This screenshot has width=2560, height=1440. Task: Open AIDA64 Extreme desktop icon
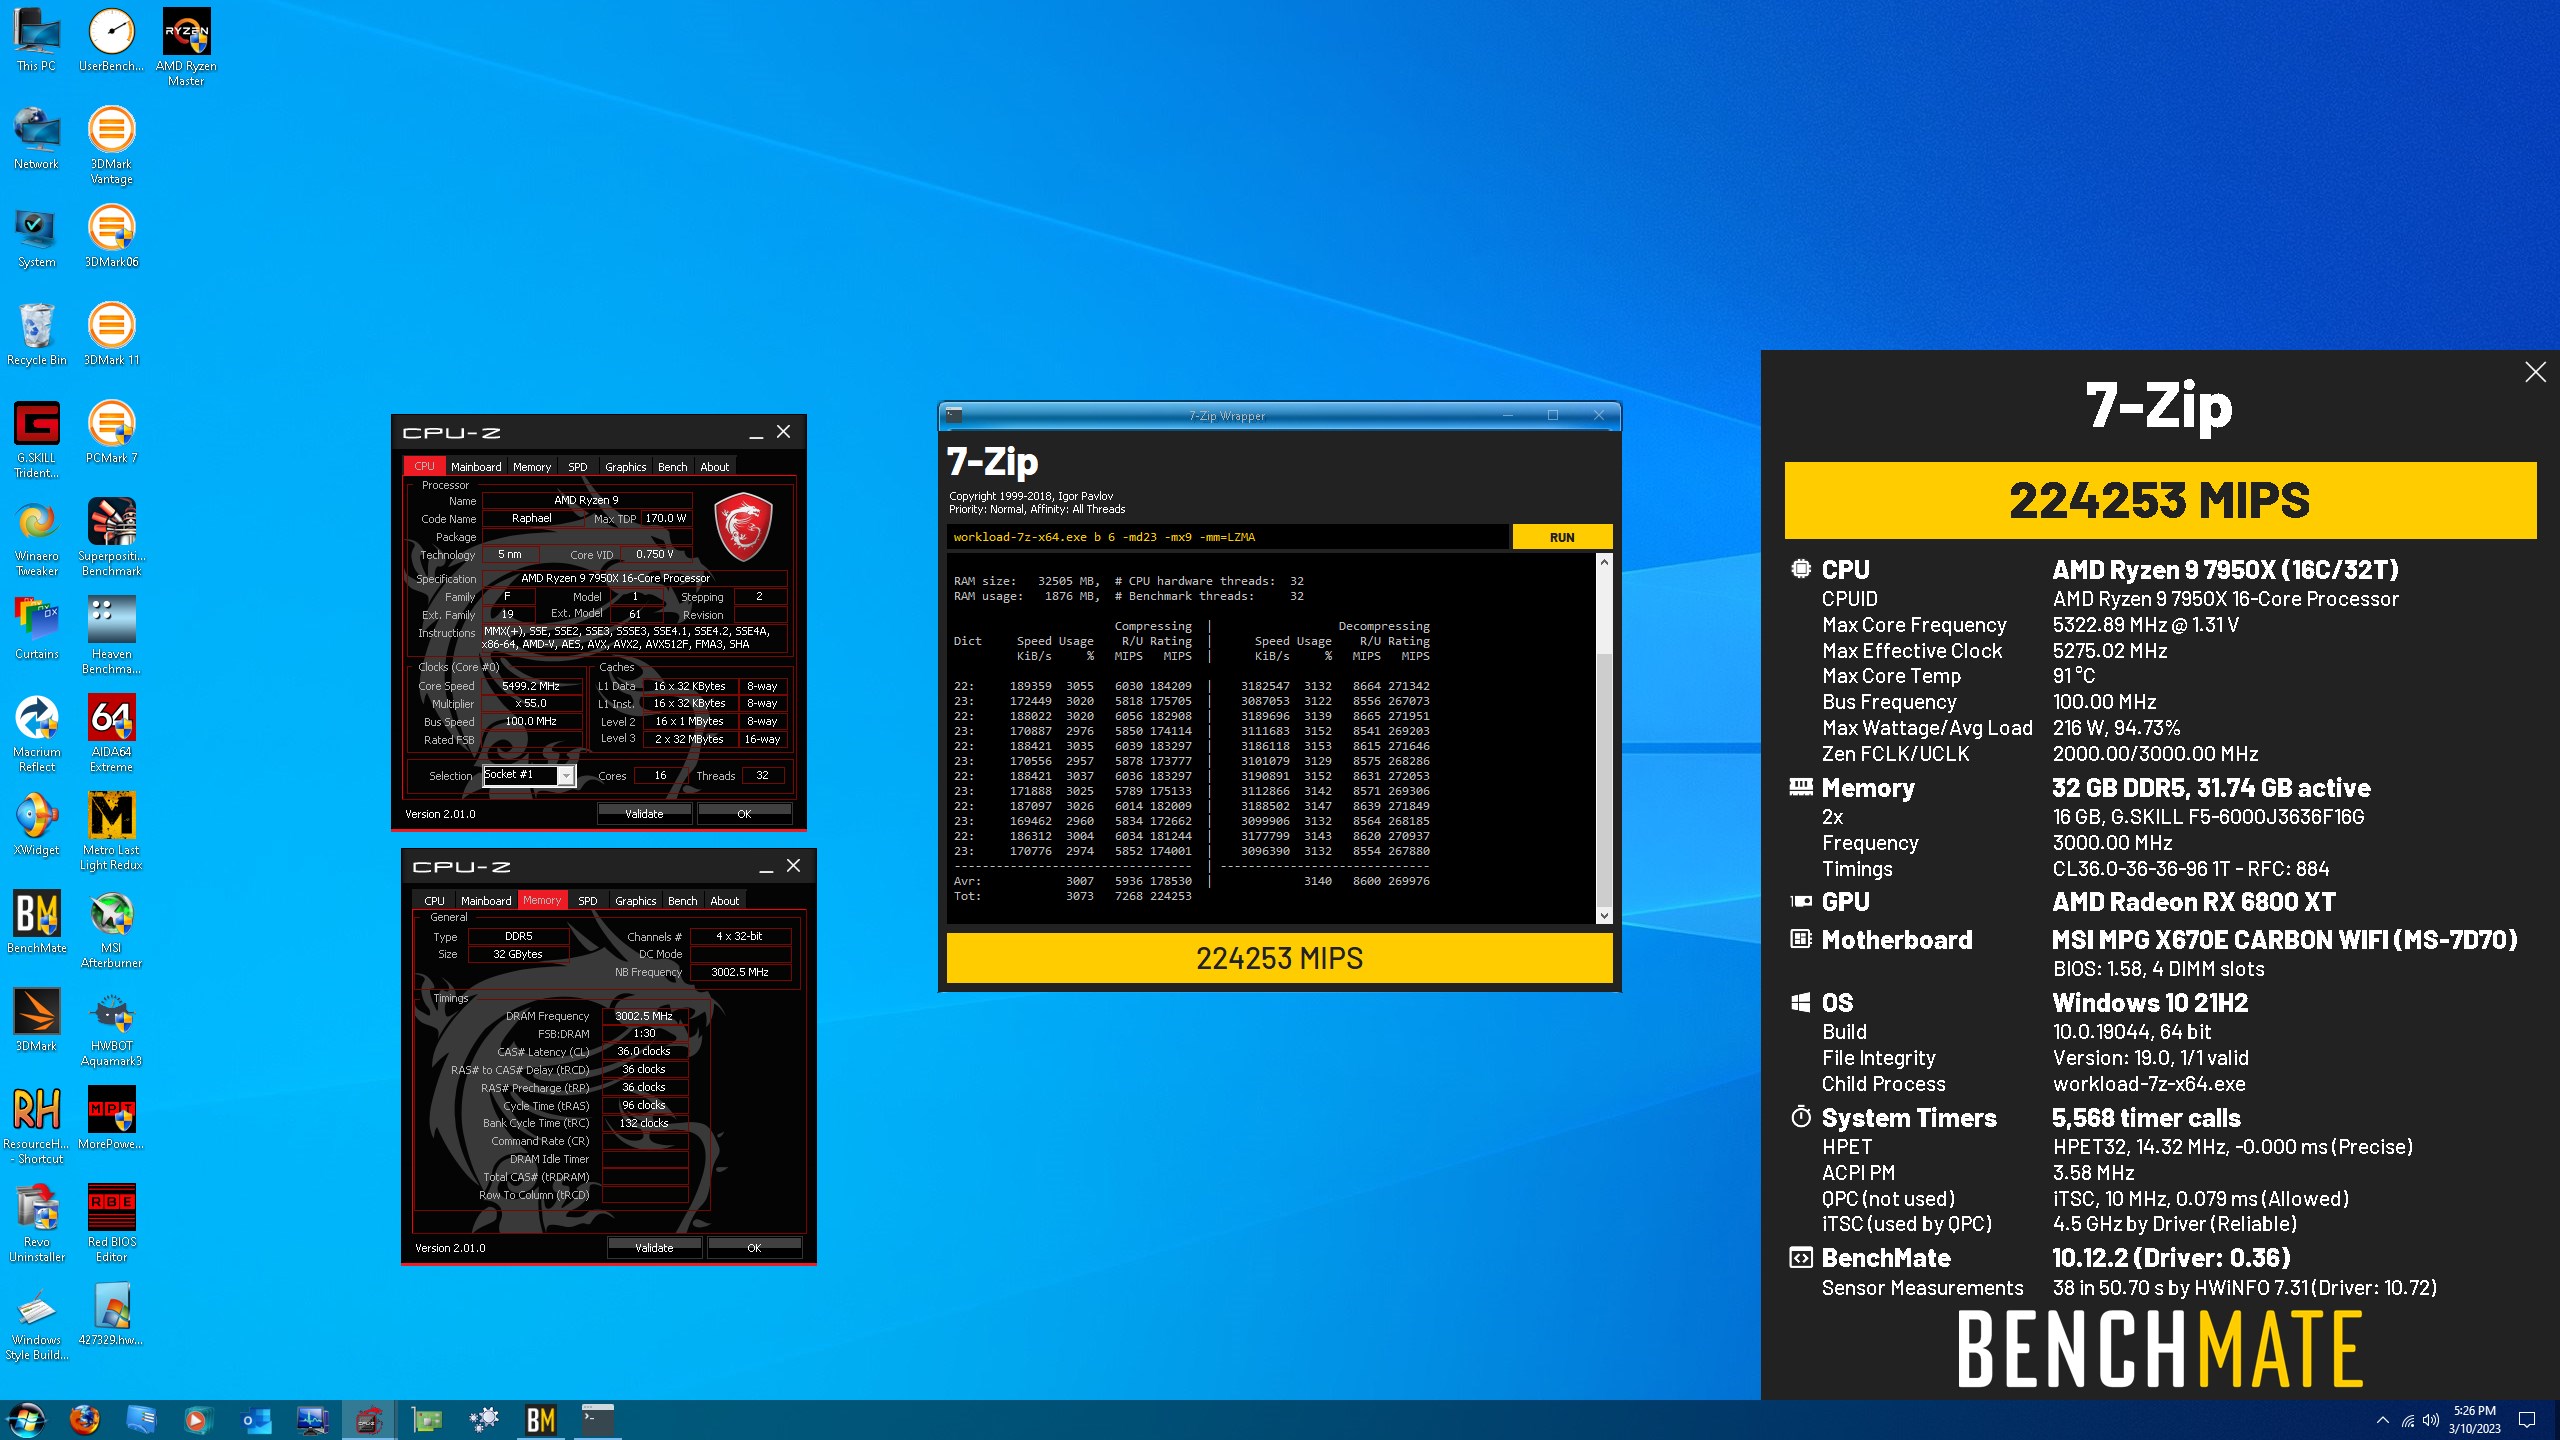[111, 733]
